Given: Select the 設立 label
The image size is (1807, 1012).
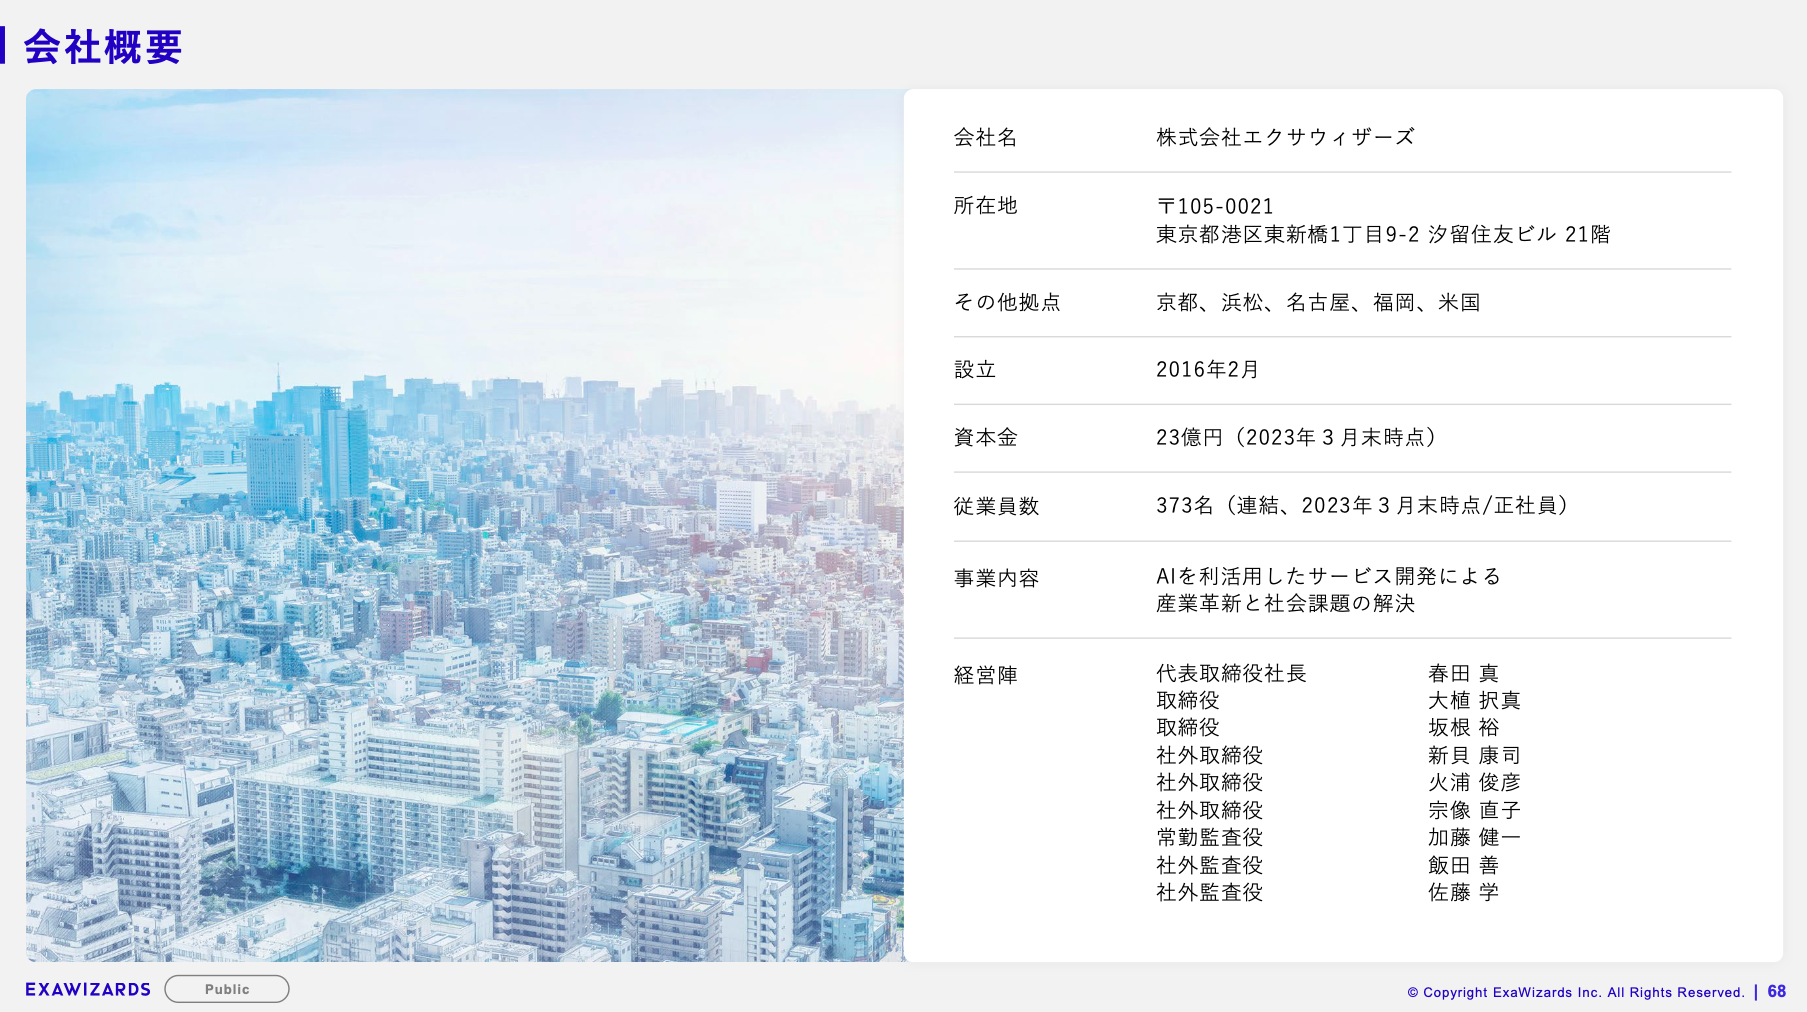Looking at the screenshot, I should tap(975, 369).
